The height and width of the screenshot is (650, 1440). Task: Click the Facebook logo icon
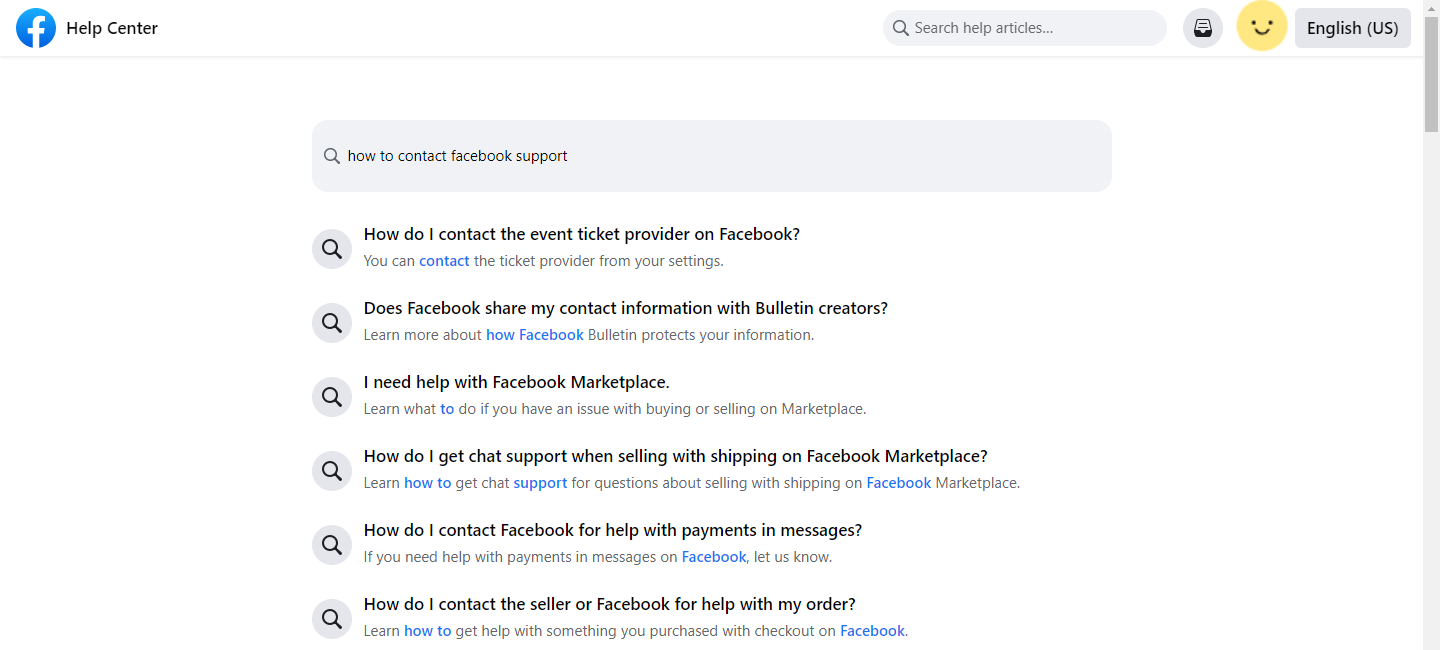(x=36, y=28)
